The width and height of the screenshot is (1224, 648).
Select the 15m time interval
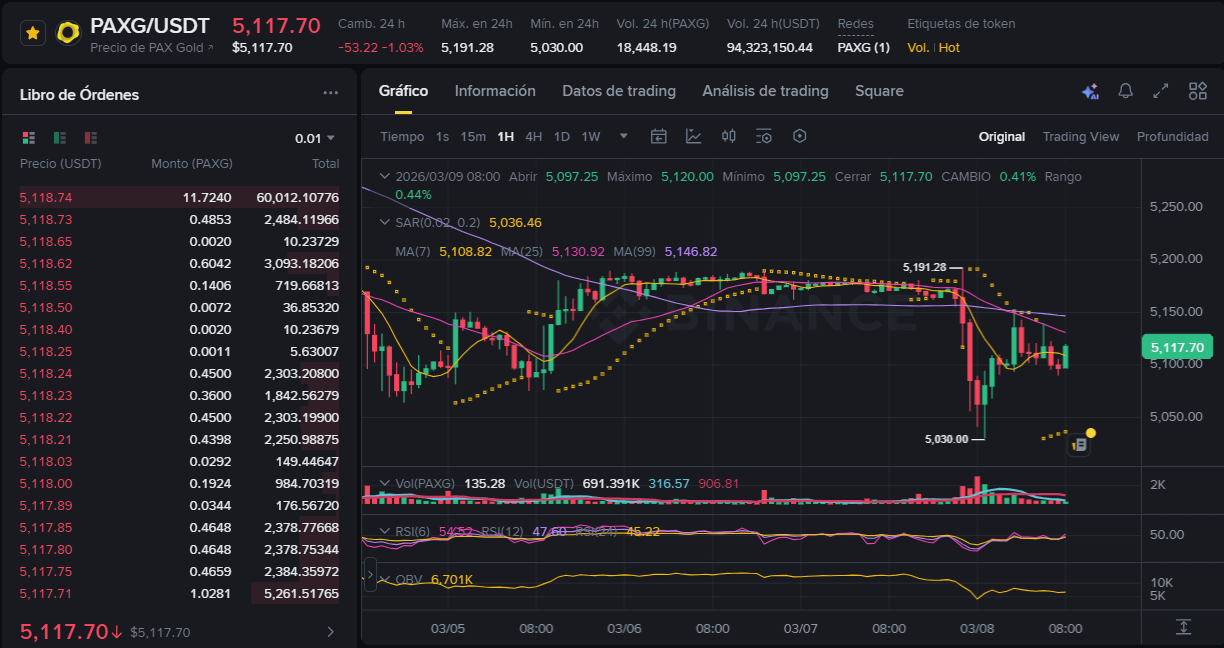point(473,137)
